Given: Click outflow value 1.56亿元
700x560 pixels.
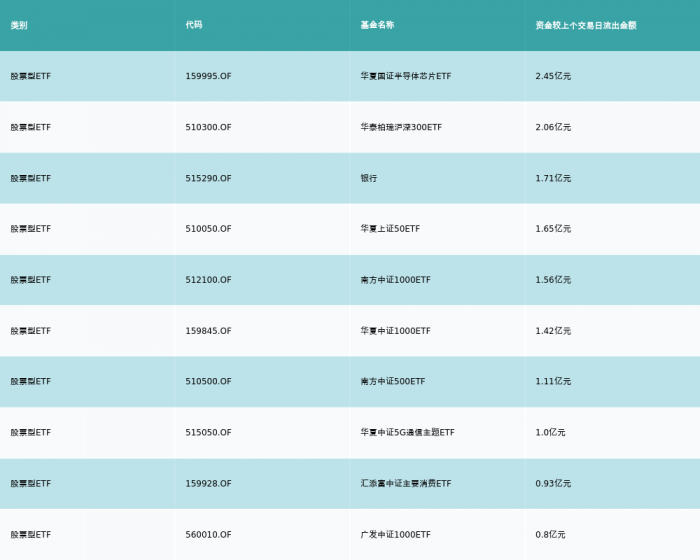Looking at the screenshot, I should 553,280.
